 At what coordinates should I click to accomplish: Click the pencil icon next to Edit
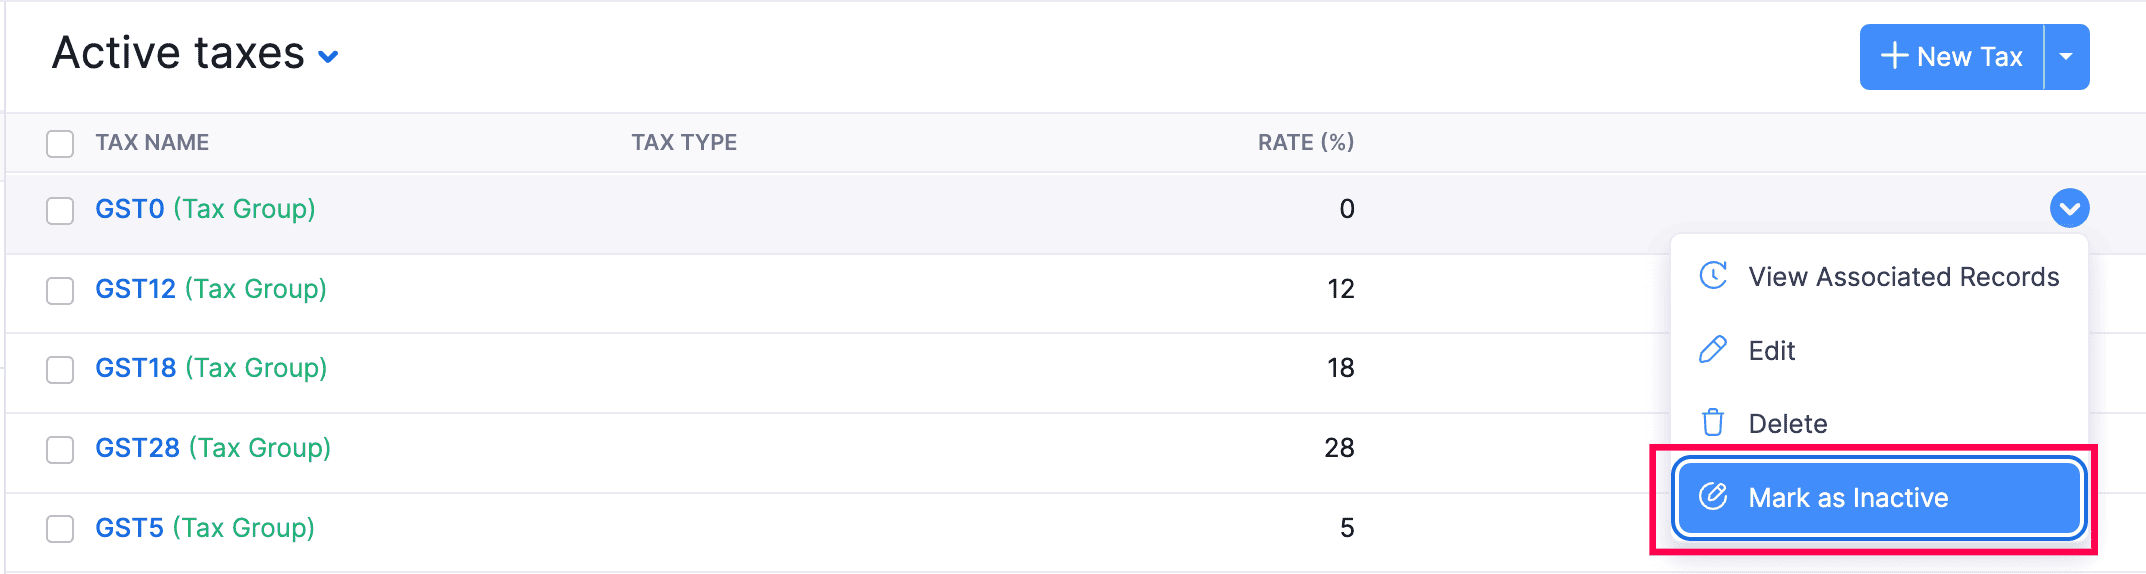tap(1713, 350)
